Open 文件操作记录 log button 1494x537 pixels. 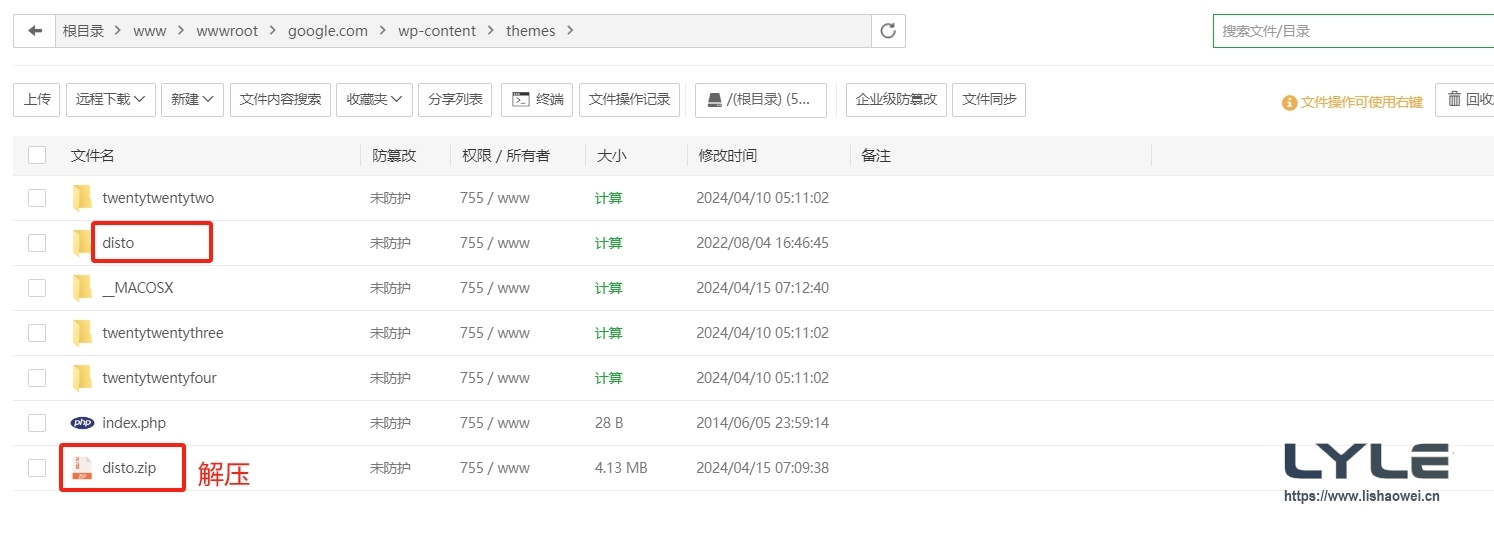[629, 100]
